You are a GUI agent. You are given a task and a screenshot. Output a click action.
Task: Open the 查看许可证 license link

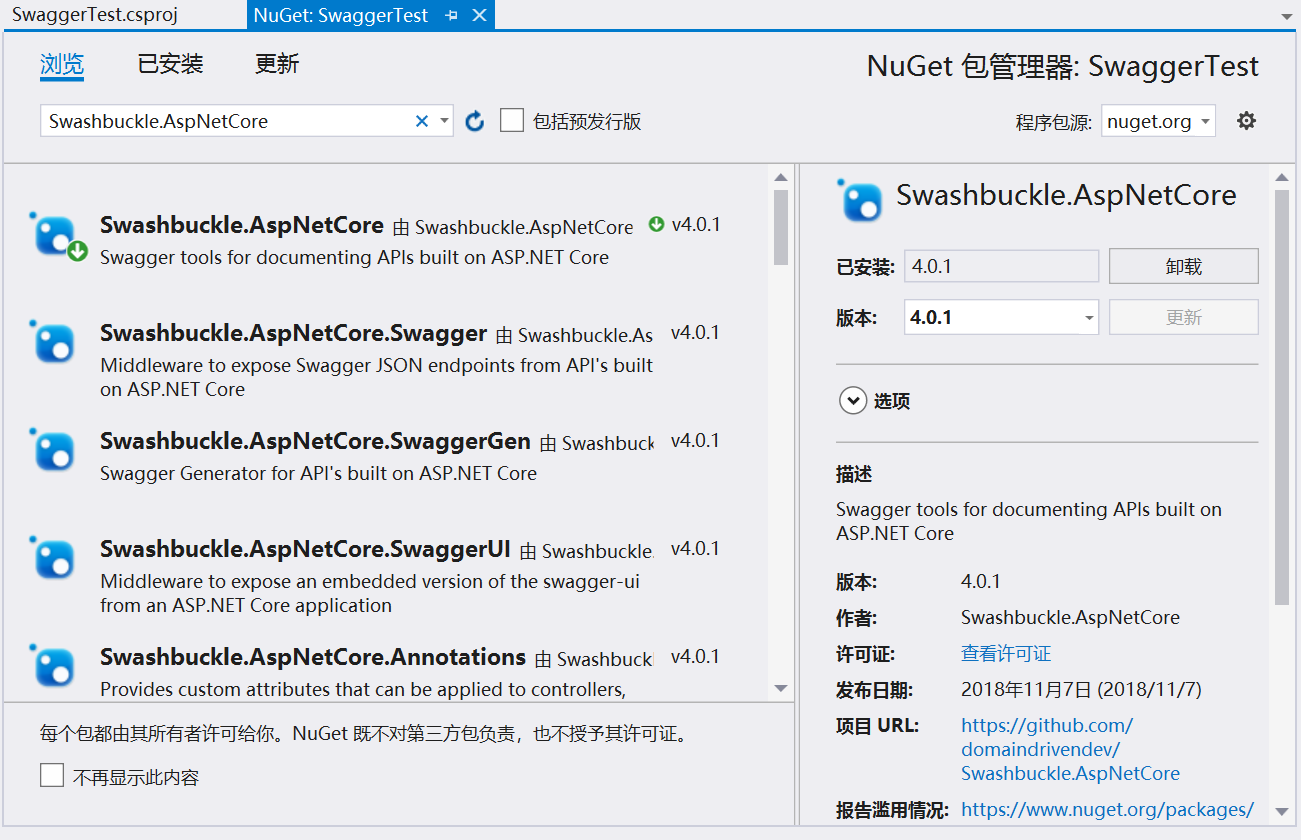coord(1006,654)
